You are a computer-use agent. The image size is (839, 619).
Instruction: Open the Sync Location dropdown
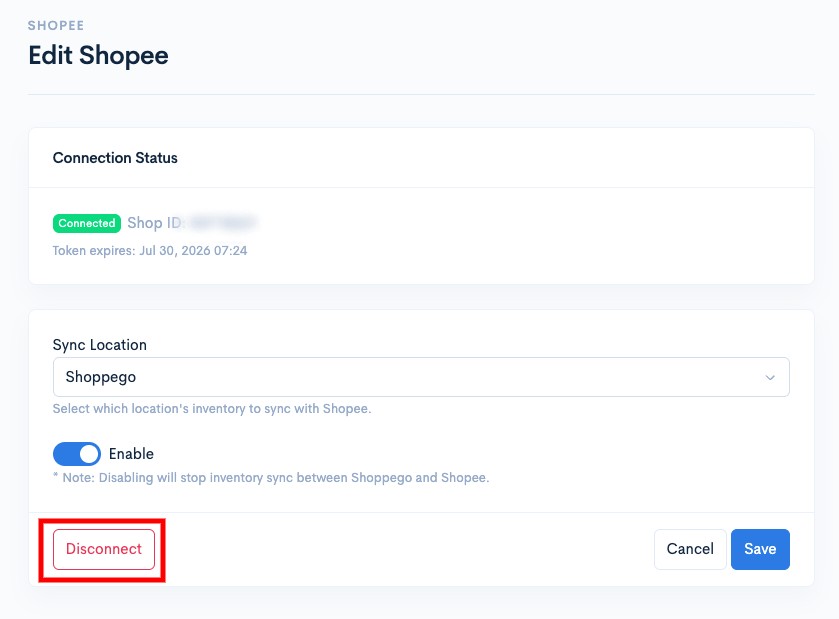pos(421,377)
